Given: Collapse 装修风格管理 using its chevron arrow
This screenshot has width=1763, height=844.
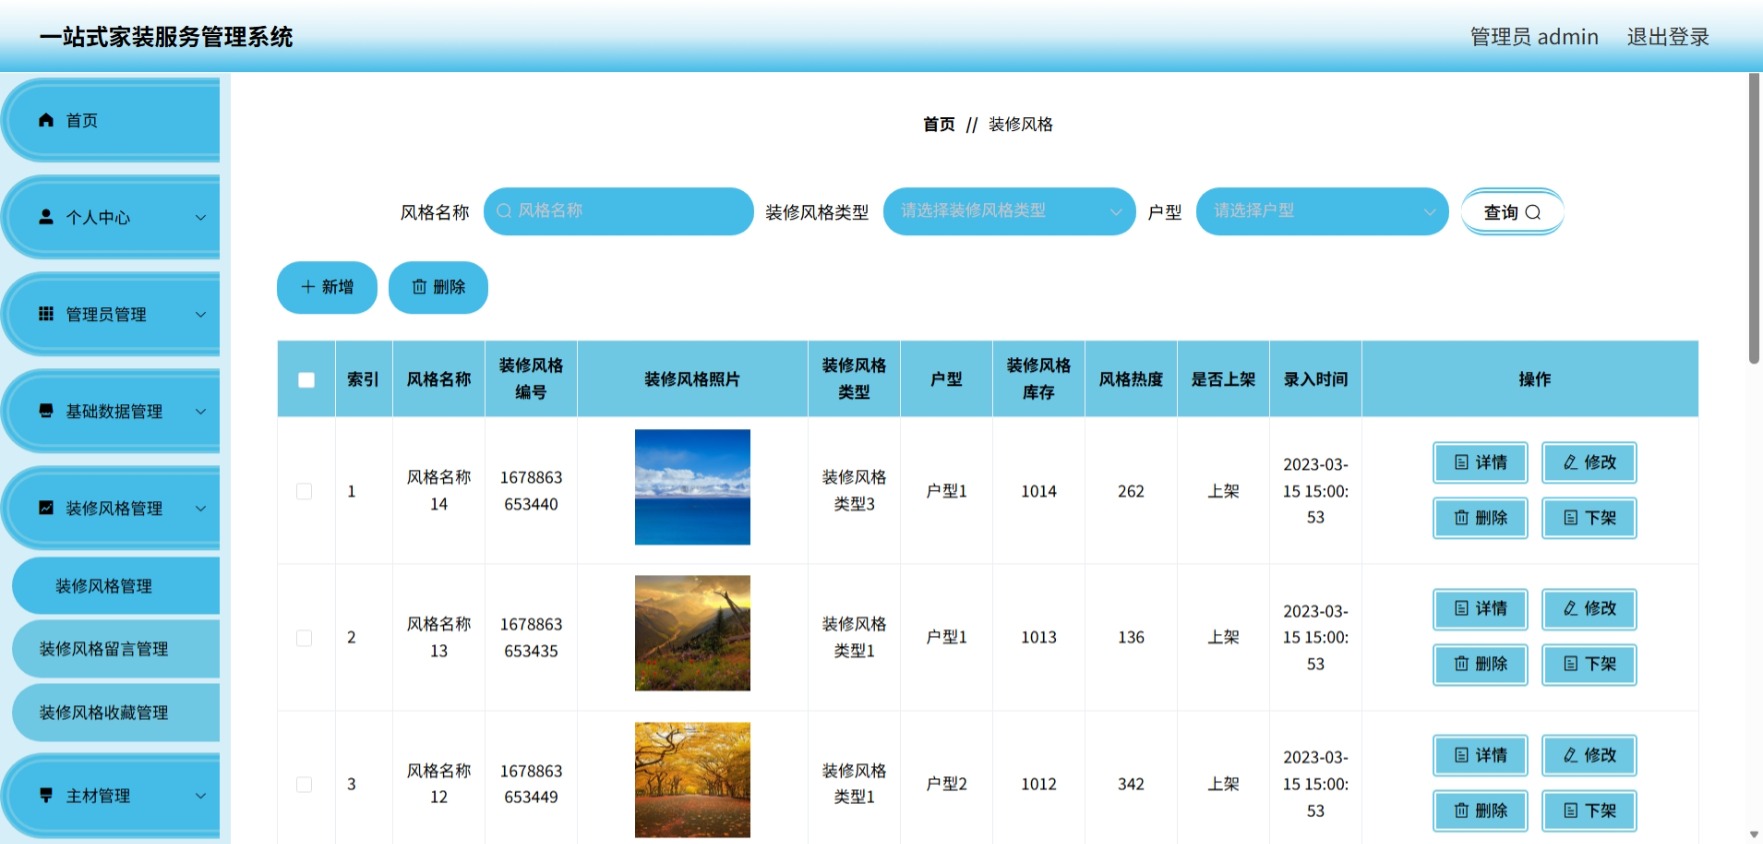Looking at the screenshot, I should coord(200,508).
